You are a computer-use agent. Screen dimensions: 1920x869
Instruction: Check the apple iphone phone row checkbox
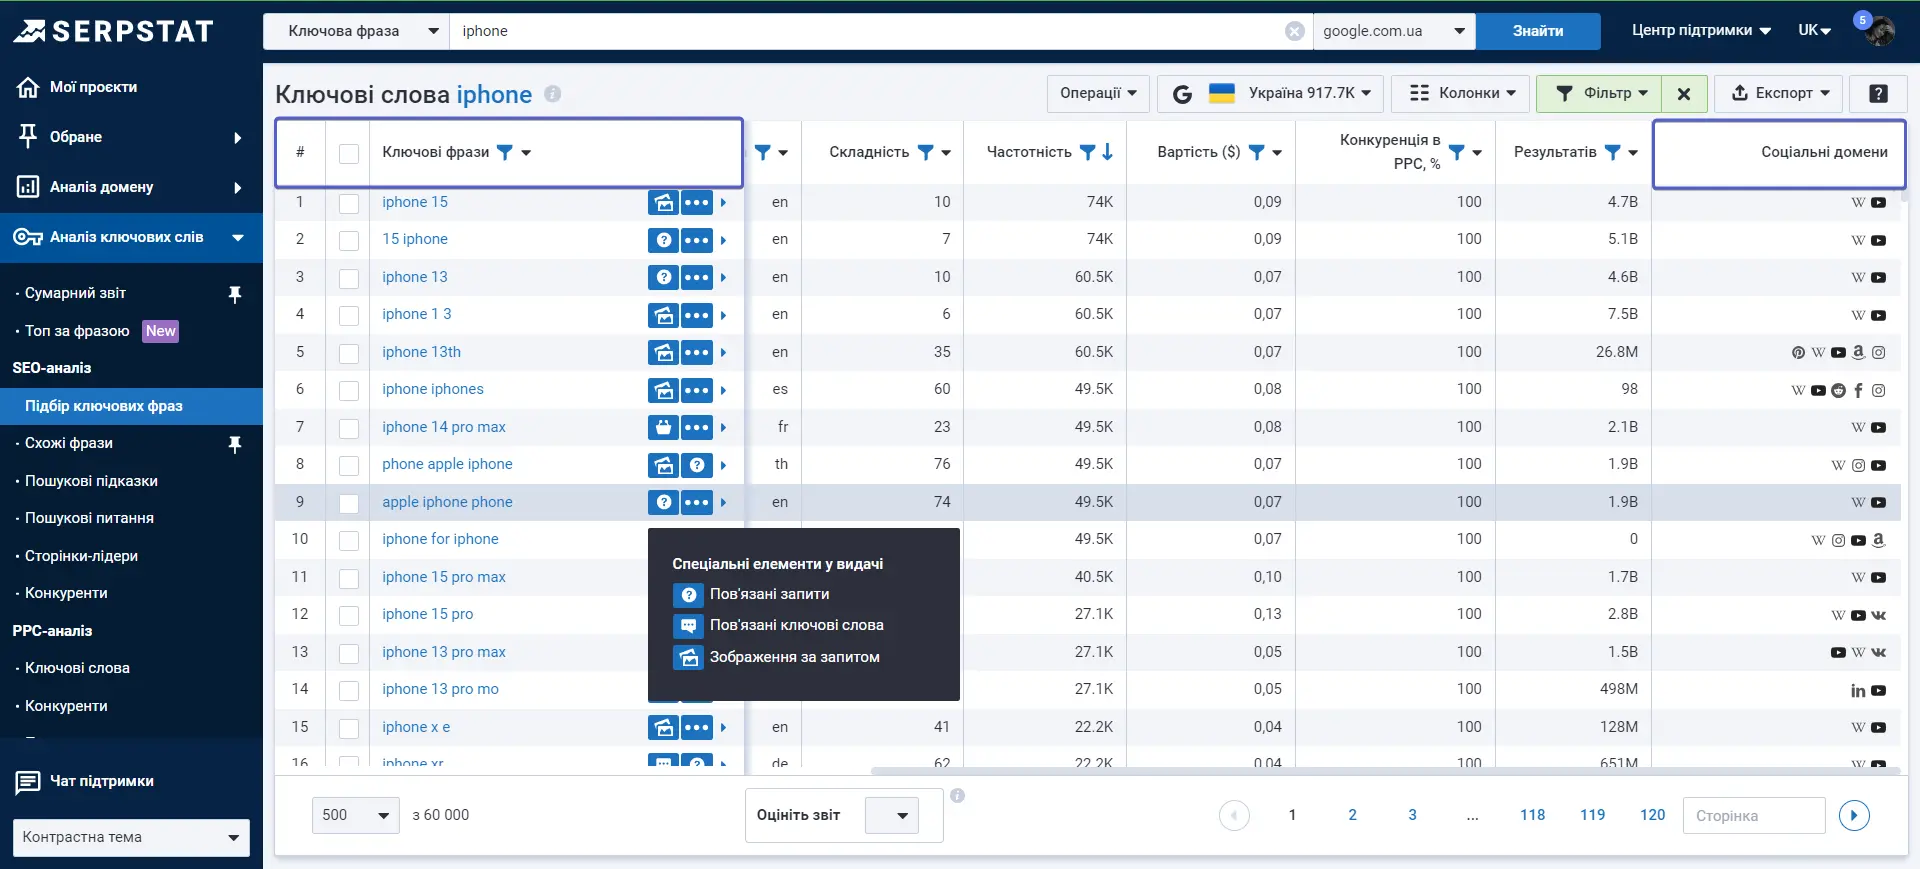coord(349,503)
